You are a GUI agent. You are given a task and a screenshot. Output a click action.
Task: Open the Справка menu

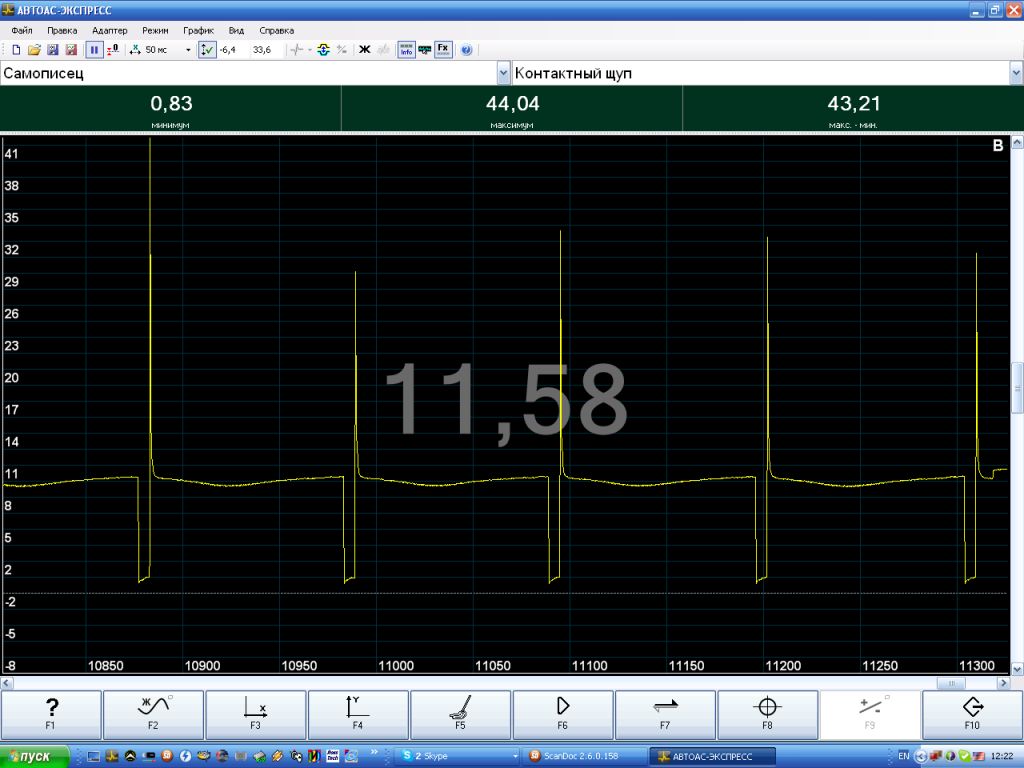(277, 30)
